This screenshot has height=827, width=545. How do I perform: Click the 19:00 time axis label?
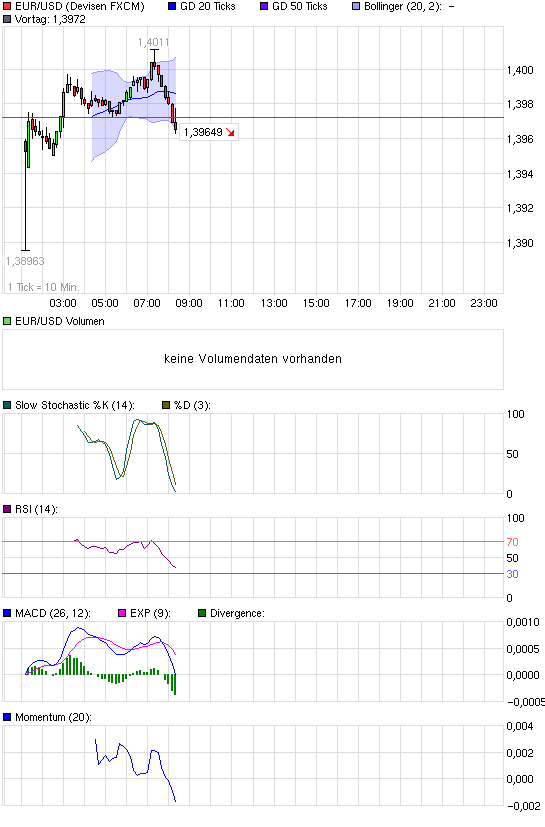tap(400, 303)
